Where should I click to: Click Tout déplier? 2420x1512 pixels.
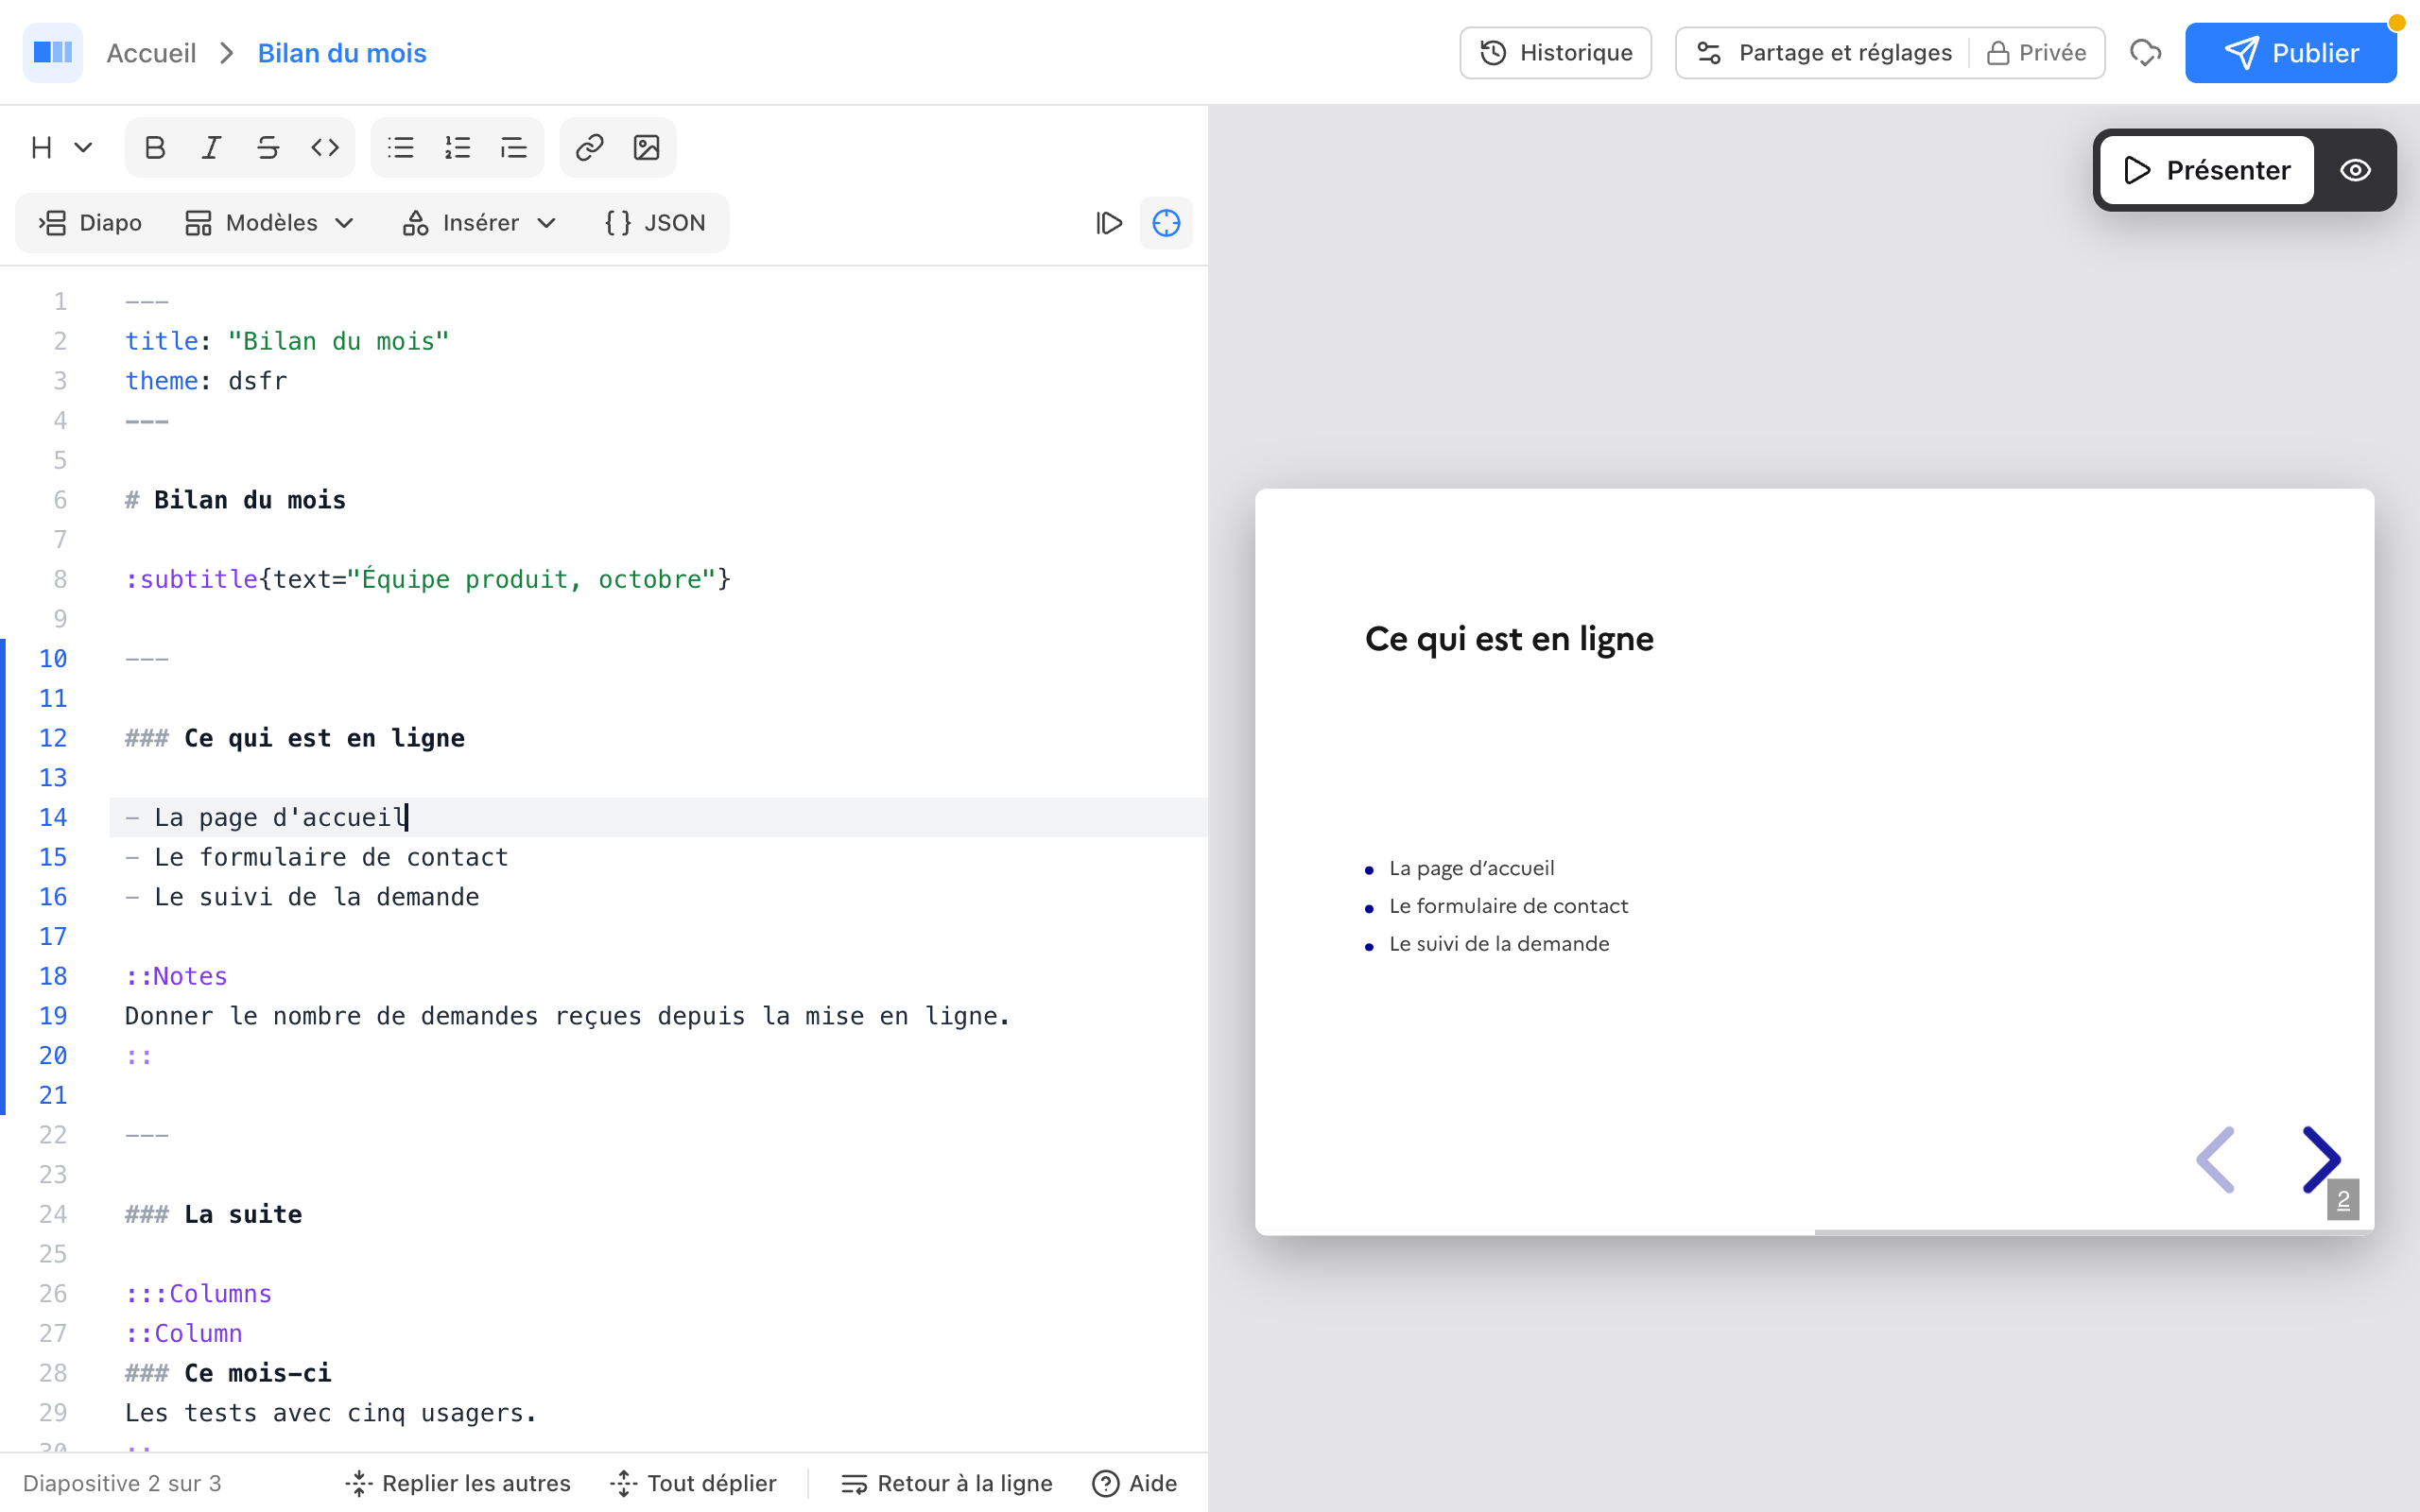[693, 1483]
